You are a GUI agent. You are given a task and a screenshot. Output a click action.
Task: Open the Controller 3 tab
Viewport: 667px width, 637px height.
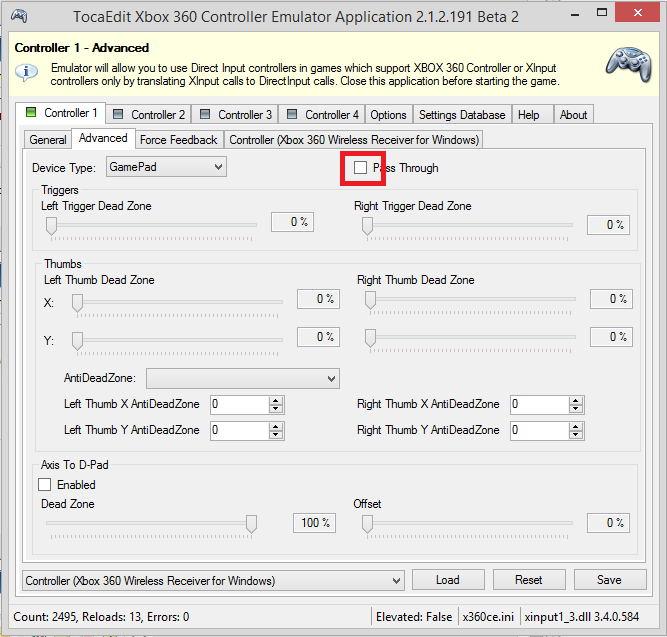(235, 114)
